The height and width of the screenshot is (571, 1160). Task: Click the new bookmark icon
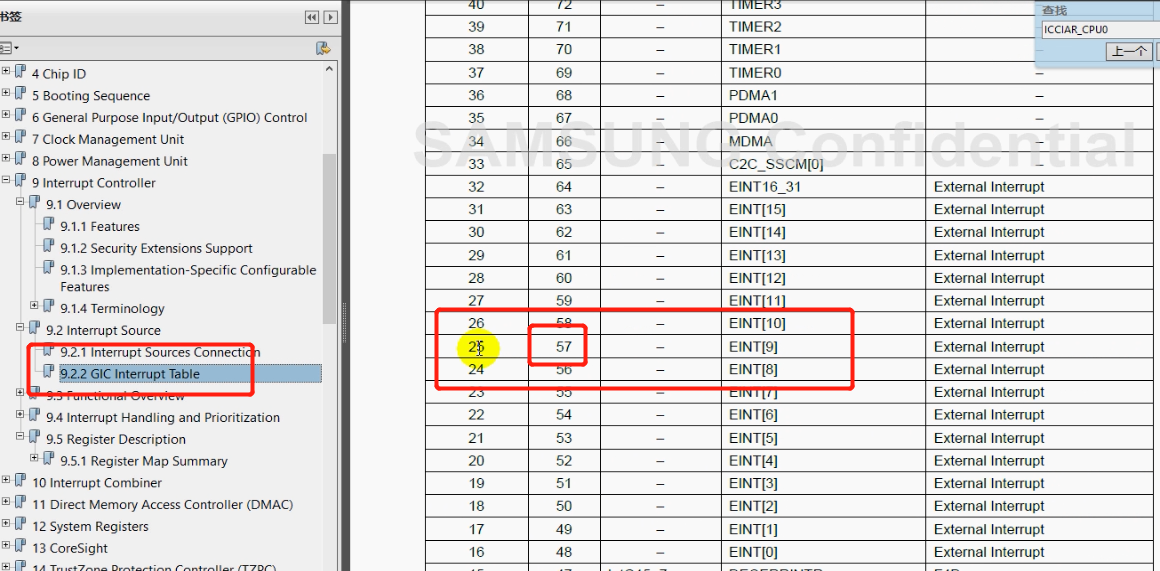322,48
